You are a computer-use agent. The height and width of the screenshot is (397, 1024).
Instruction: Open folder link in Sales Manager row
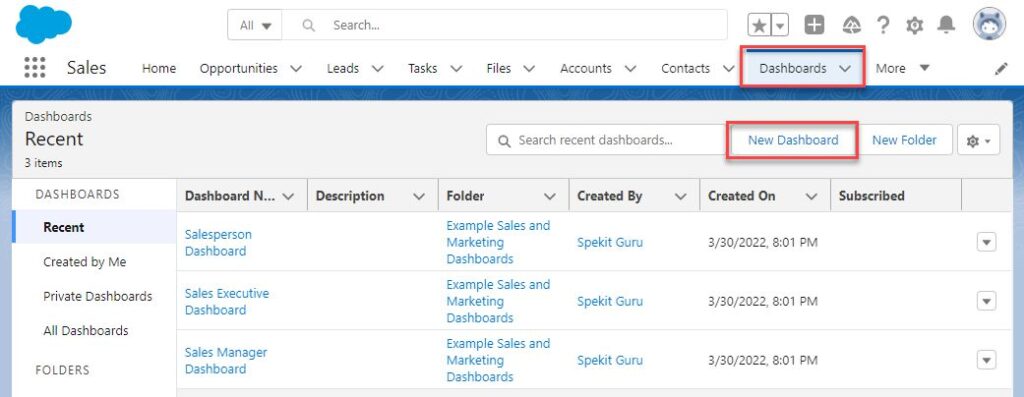click(498, 360)
